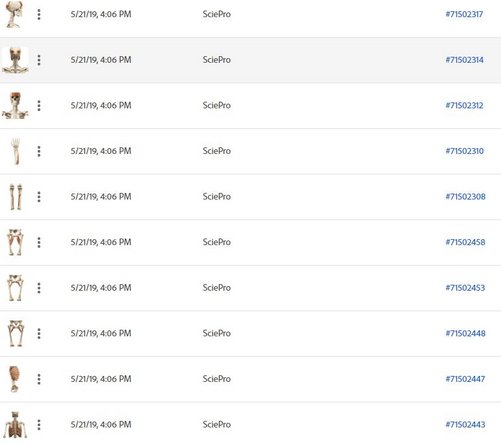This screenshot has width=501, height=444.
Task: Click the hand and forearm bones thumbnail
Action: (x=15, y=151)
